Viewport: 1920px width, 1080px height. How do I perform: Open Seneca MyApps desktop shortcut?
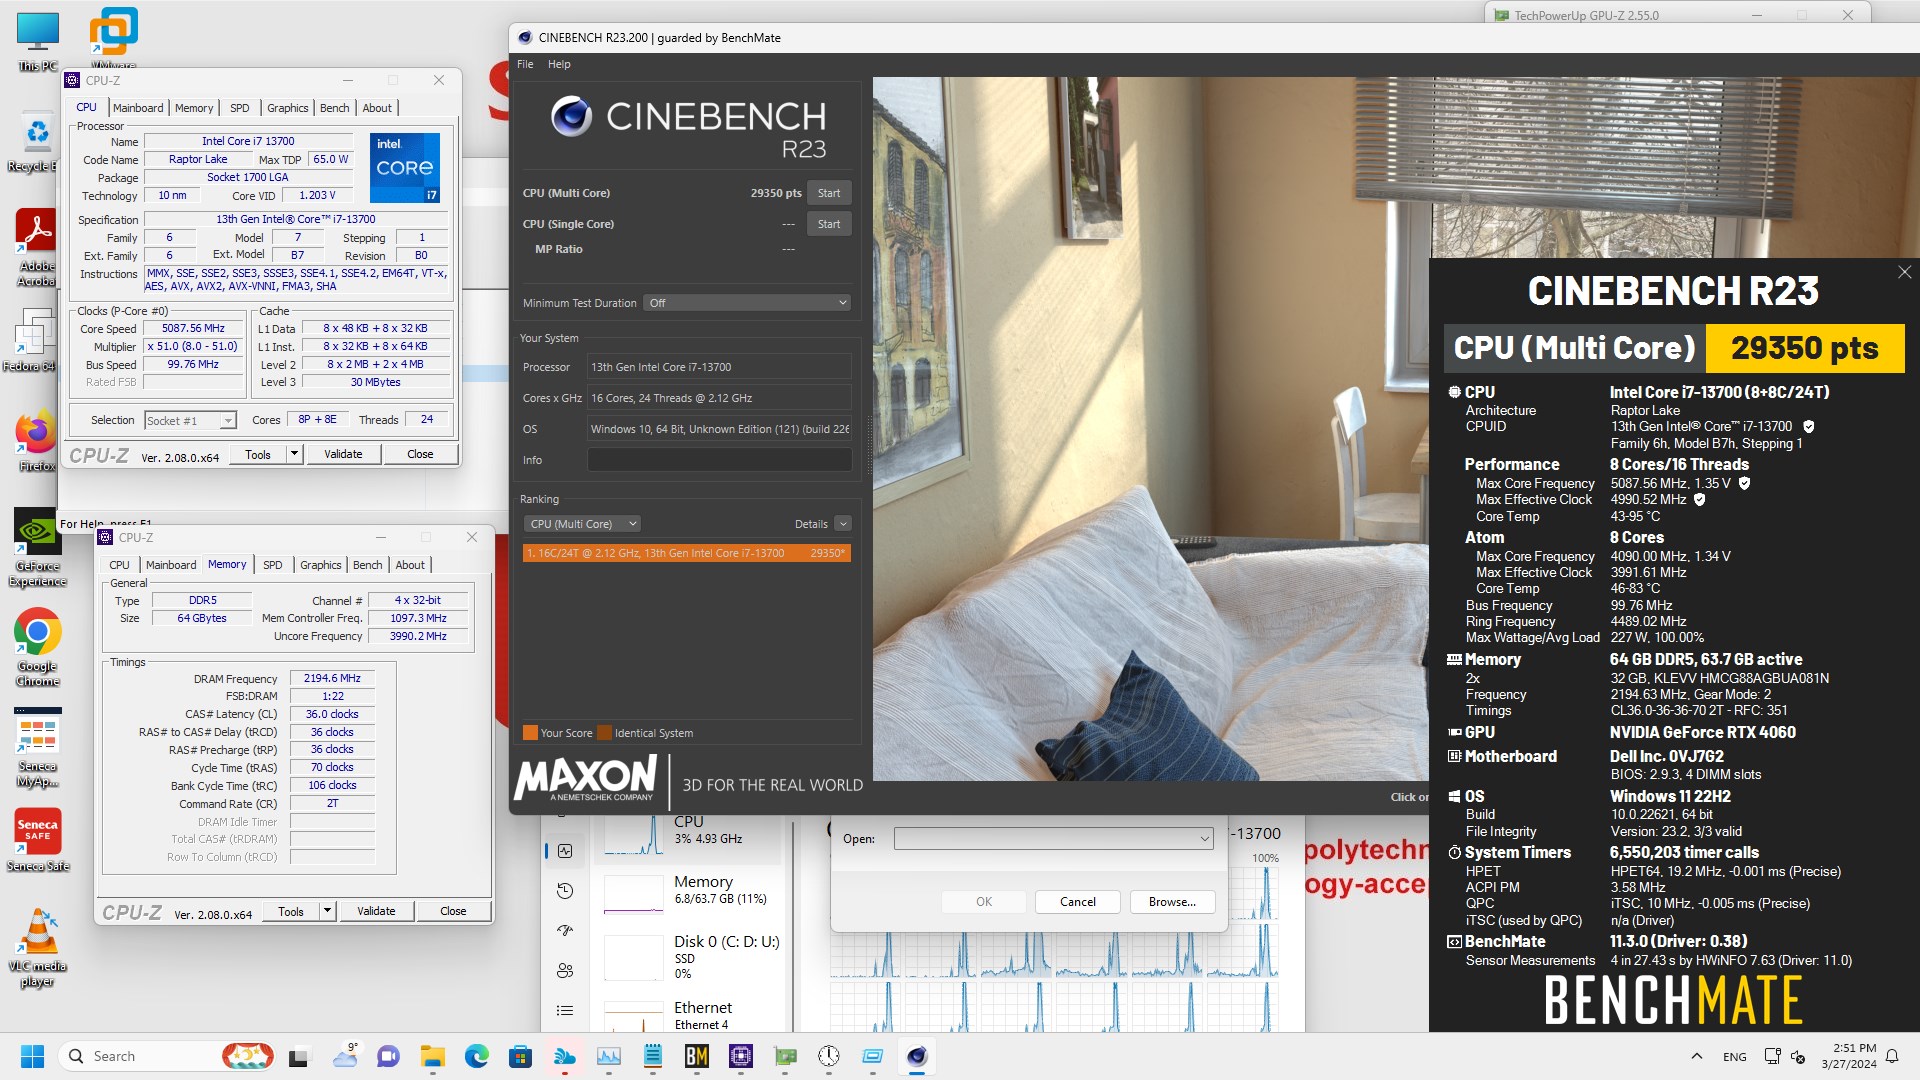(x=37, y=748)
